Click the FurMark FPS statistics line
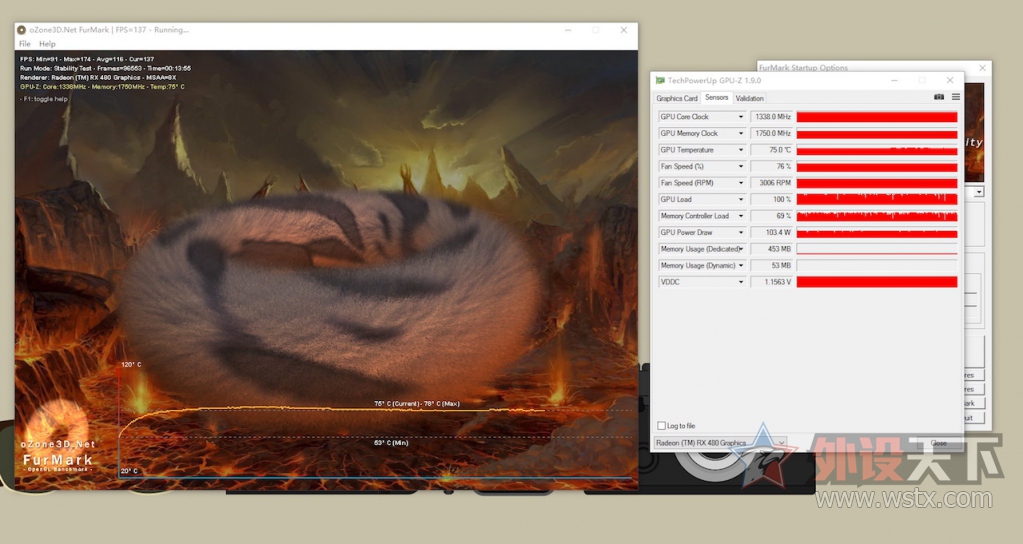This screenshot has width=1023, height=544. pyautogui.click(x=87, y=59)
